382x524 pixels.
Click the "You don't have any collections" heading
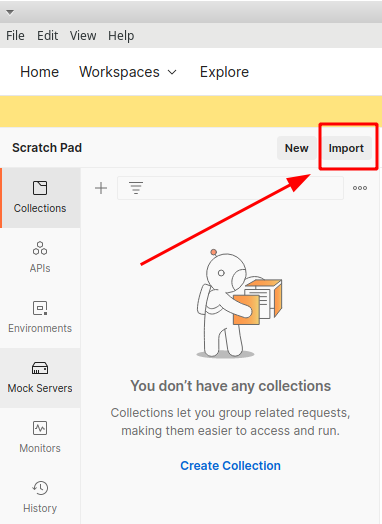[230, 386]
